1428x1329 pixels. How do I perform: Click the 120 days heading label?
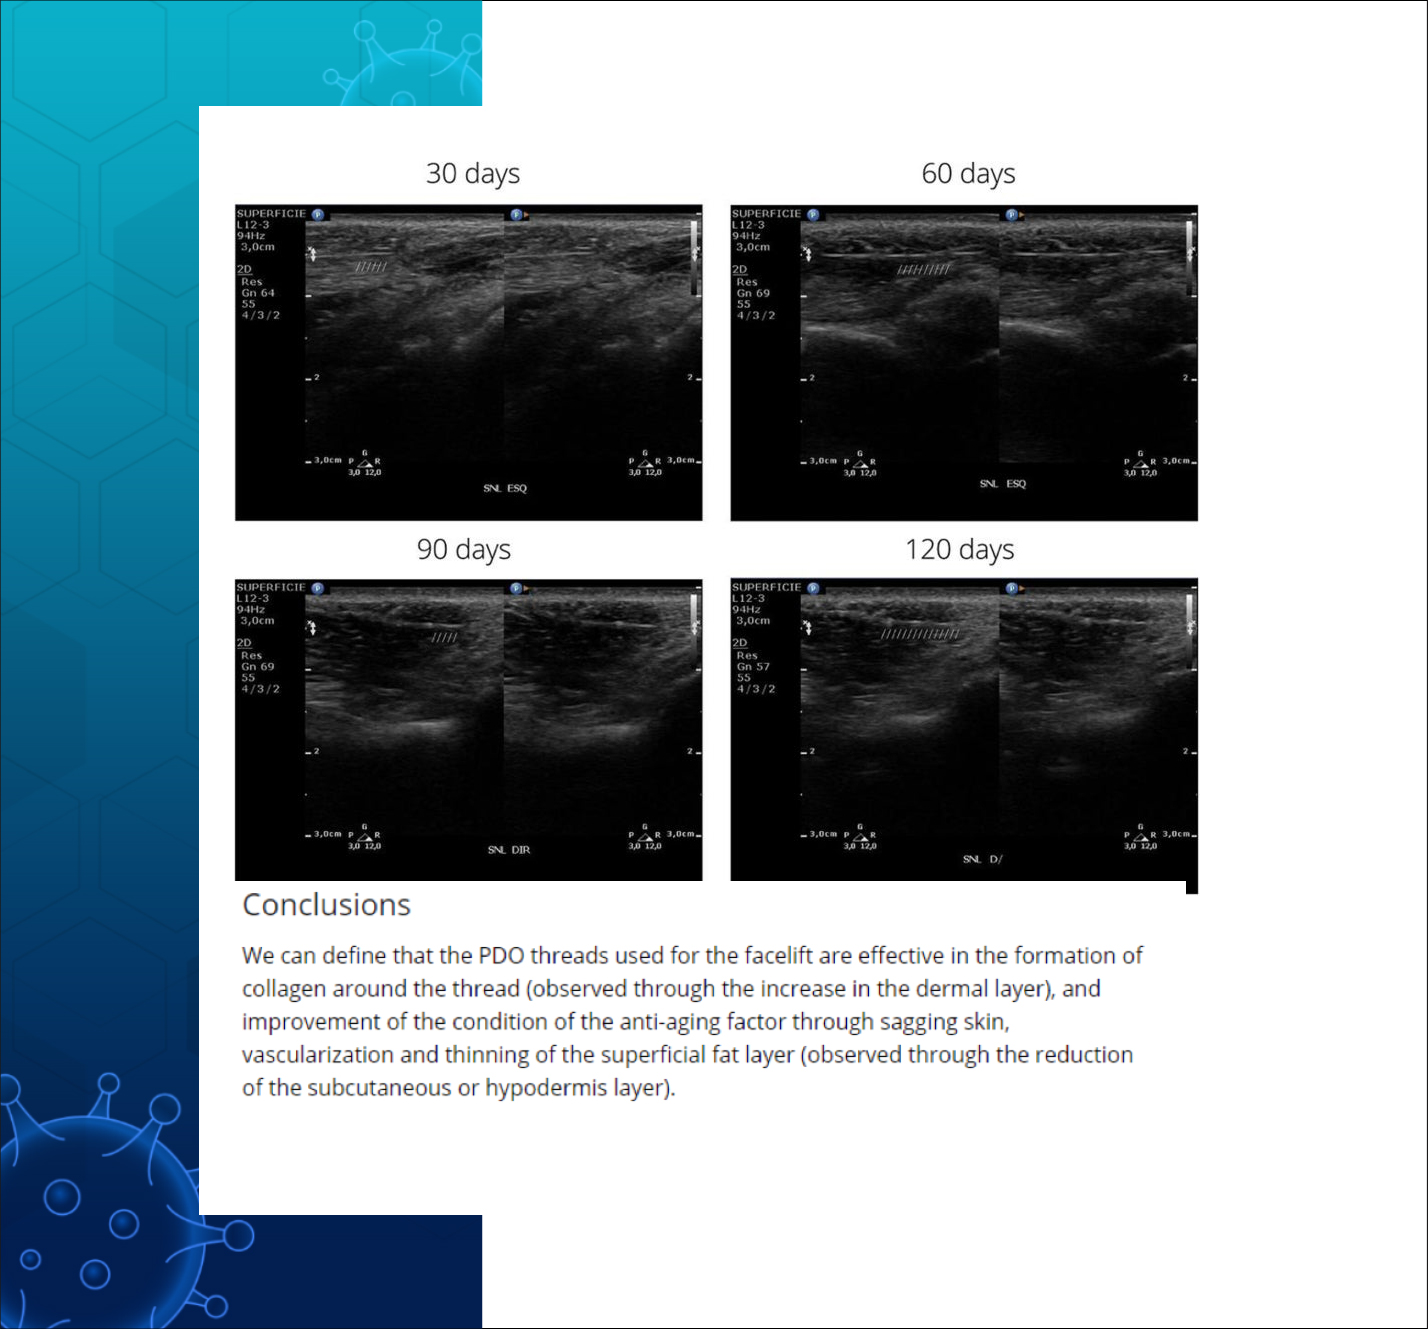(x=959, y=549)
